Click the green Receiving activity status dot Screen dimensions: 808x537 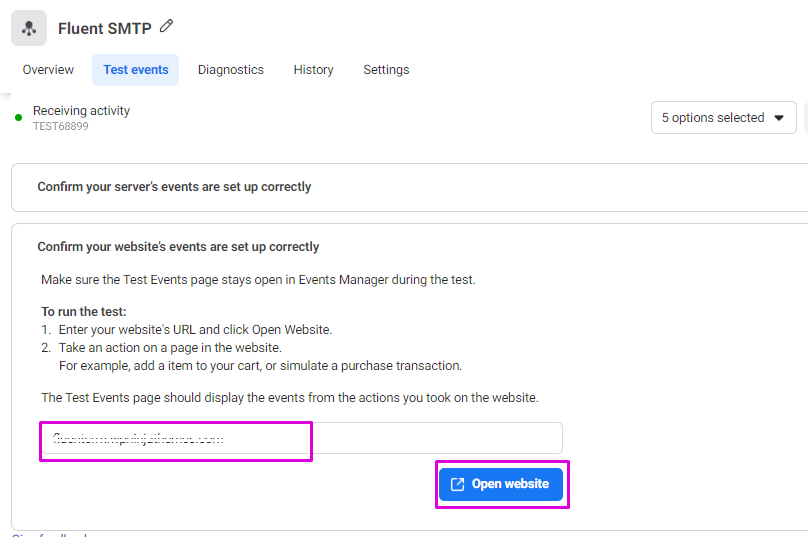coord(19,118)
